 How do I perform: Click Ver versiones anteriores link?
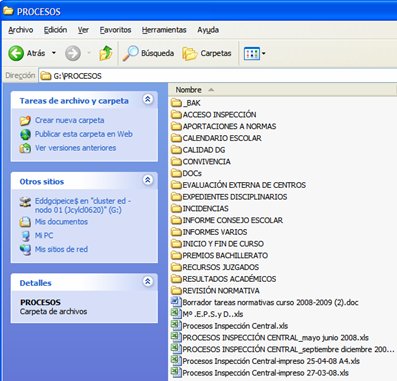(76, 148)
